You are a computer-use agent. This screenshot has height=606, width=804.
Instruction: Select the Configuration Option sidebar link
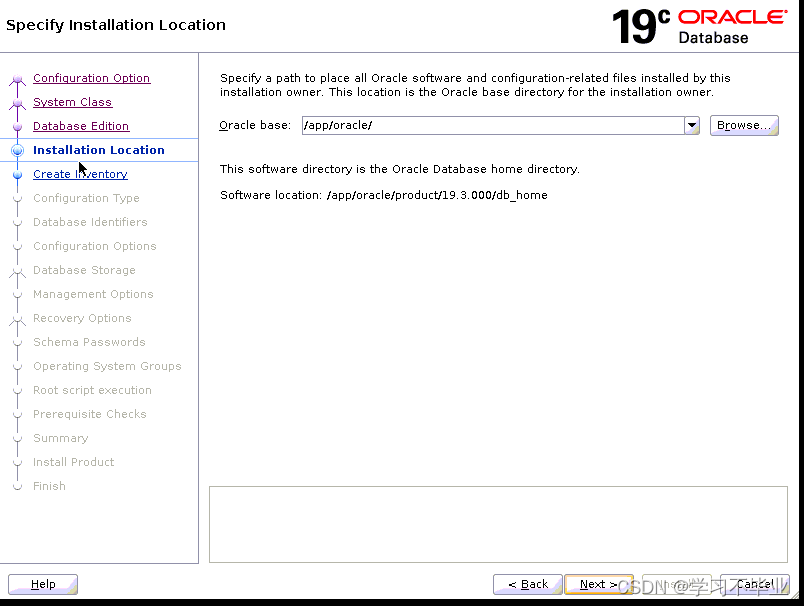click(x=91, y=78)
